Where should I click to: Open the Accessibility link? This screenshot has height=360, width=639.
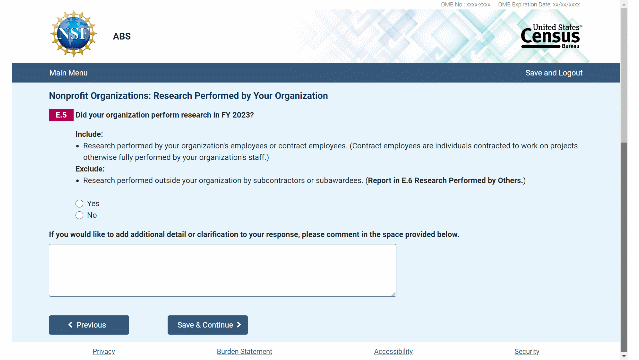coord(393,351)
